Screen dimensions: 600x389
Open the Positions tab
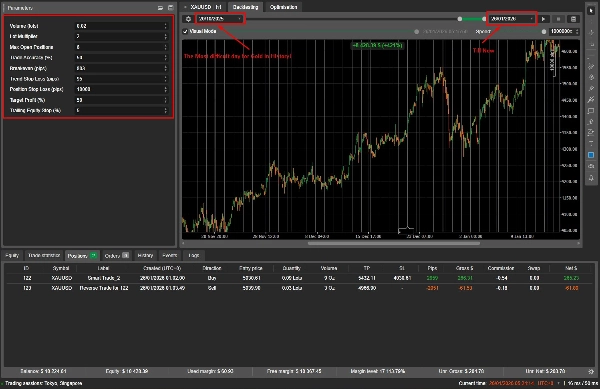pyautogui.click(x=82, y=256)
